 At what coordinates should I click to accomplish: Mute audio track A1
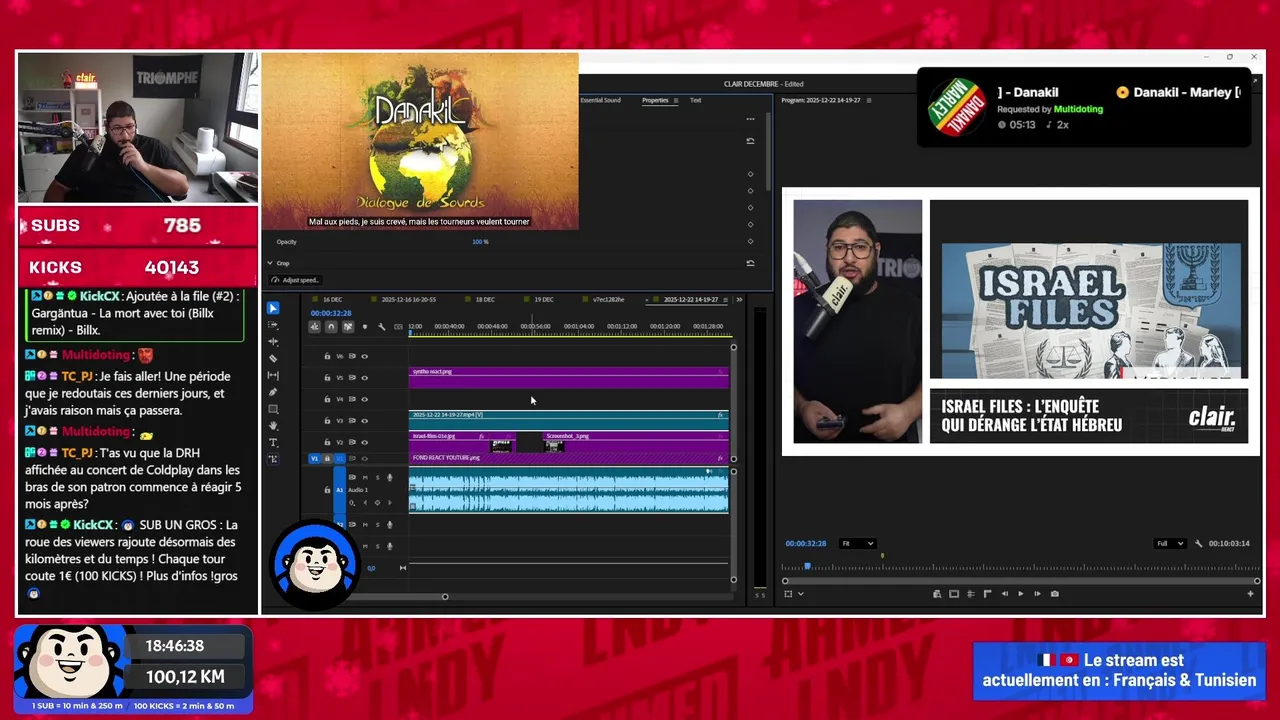coord(365,478)
